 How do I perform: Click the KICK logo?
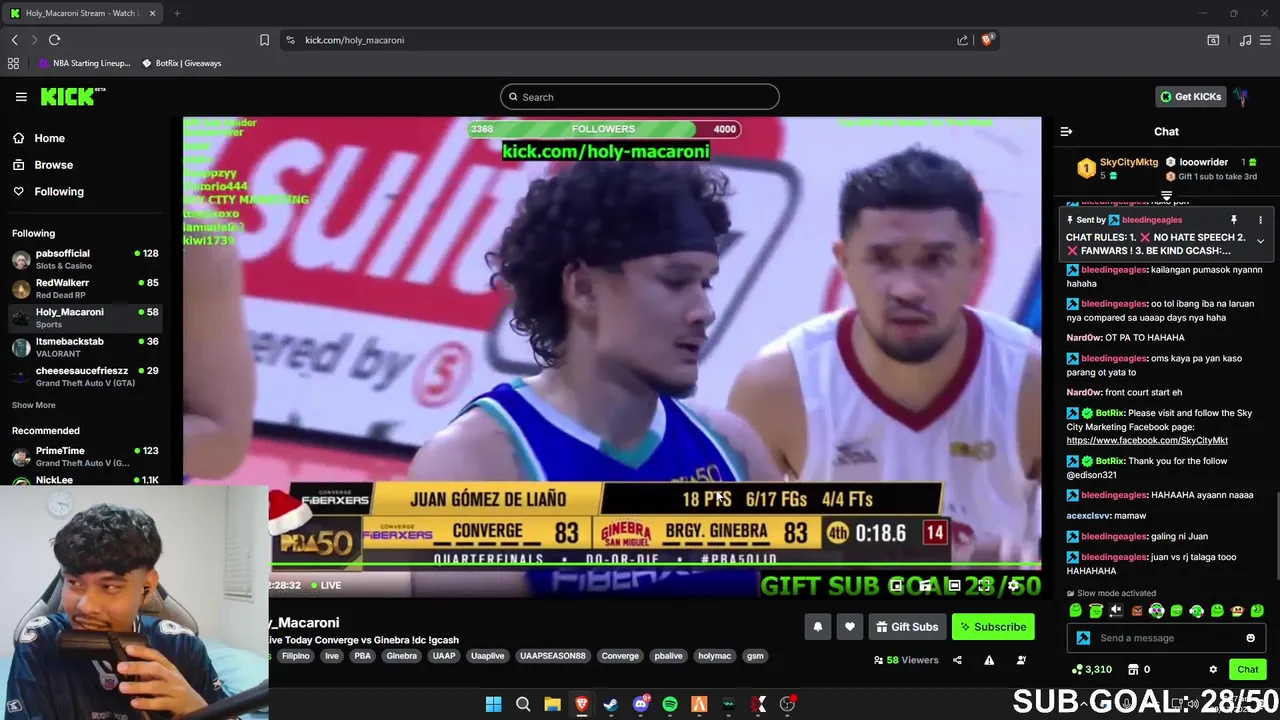coord(72,96)
